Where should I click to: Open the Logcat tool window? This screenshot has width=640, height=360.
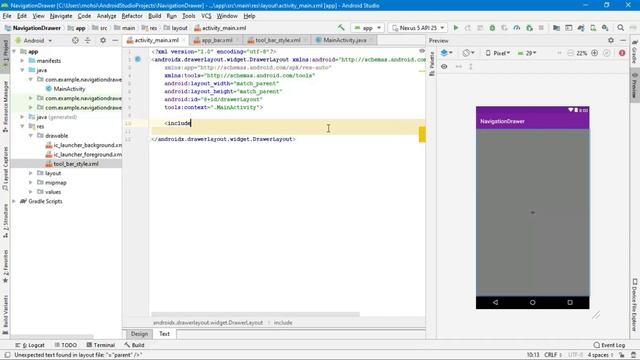pos(30,345)
